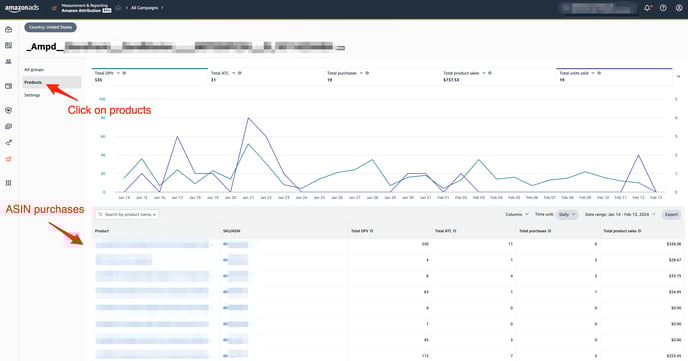The width and height of the screenshot is (688, 361).
Task: Select the Settings tab
Action: click(x=32, y=95)
